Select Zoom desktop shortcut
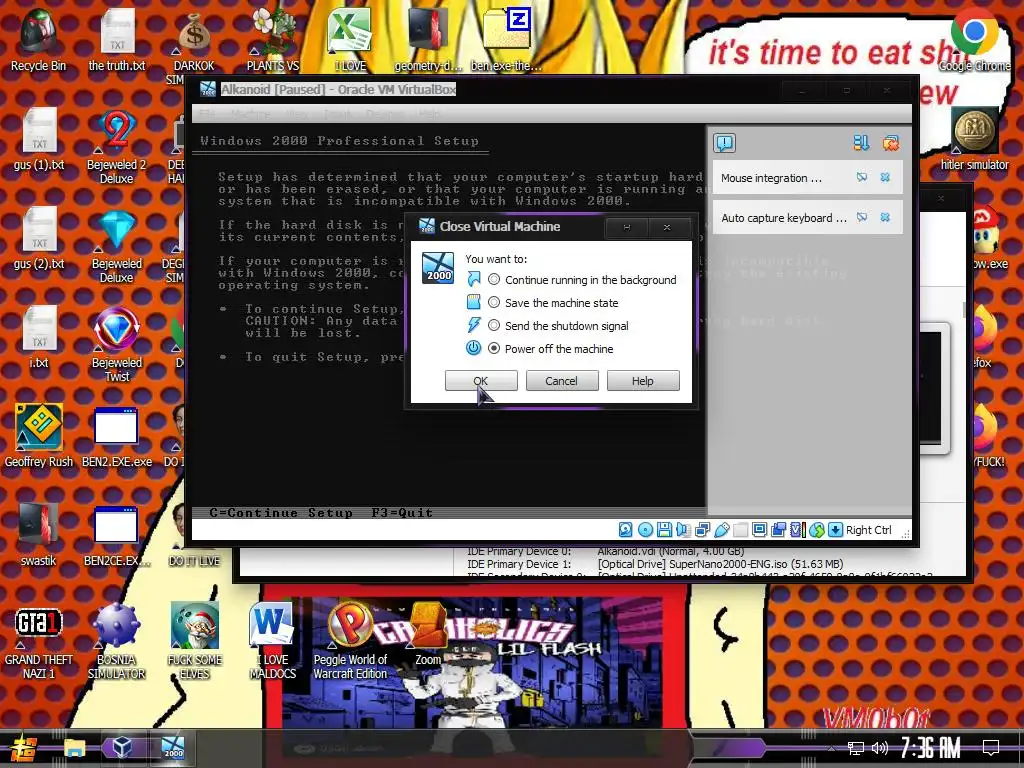 point(428,634)
